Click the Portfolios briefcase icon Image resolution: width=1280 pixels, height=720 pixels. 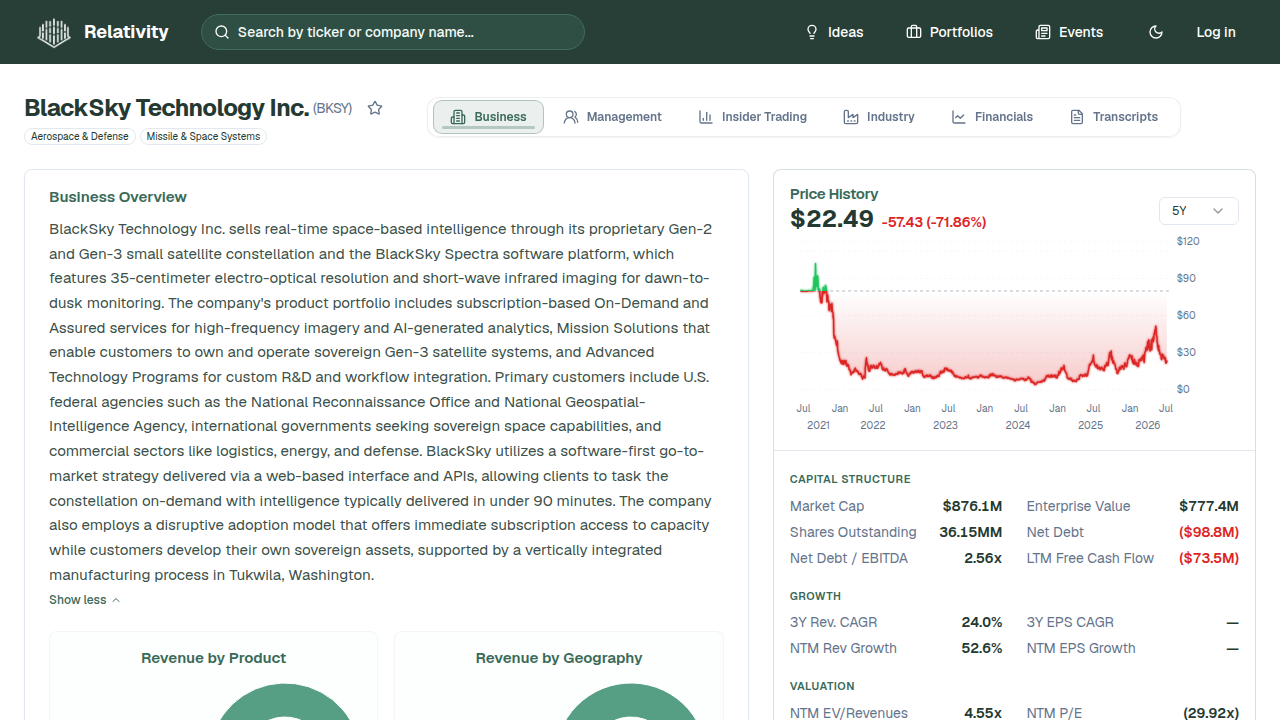pyautogui.click(x=914, y=32)
